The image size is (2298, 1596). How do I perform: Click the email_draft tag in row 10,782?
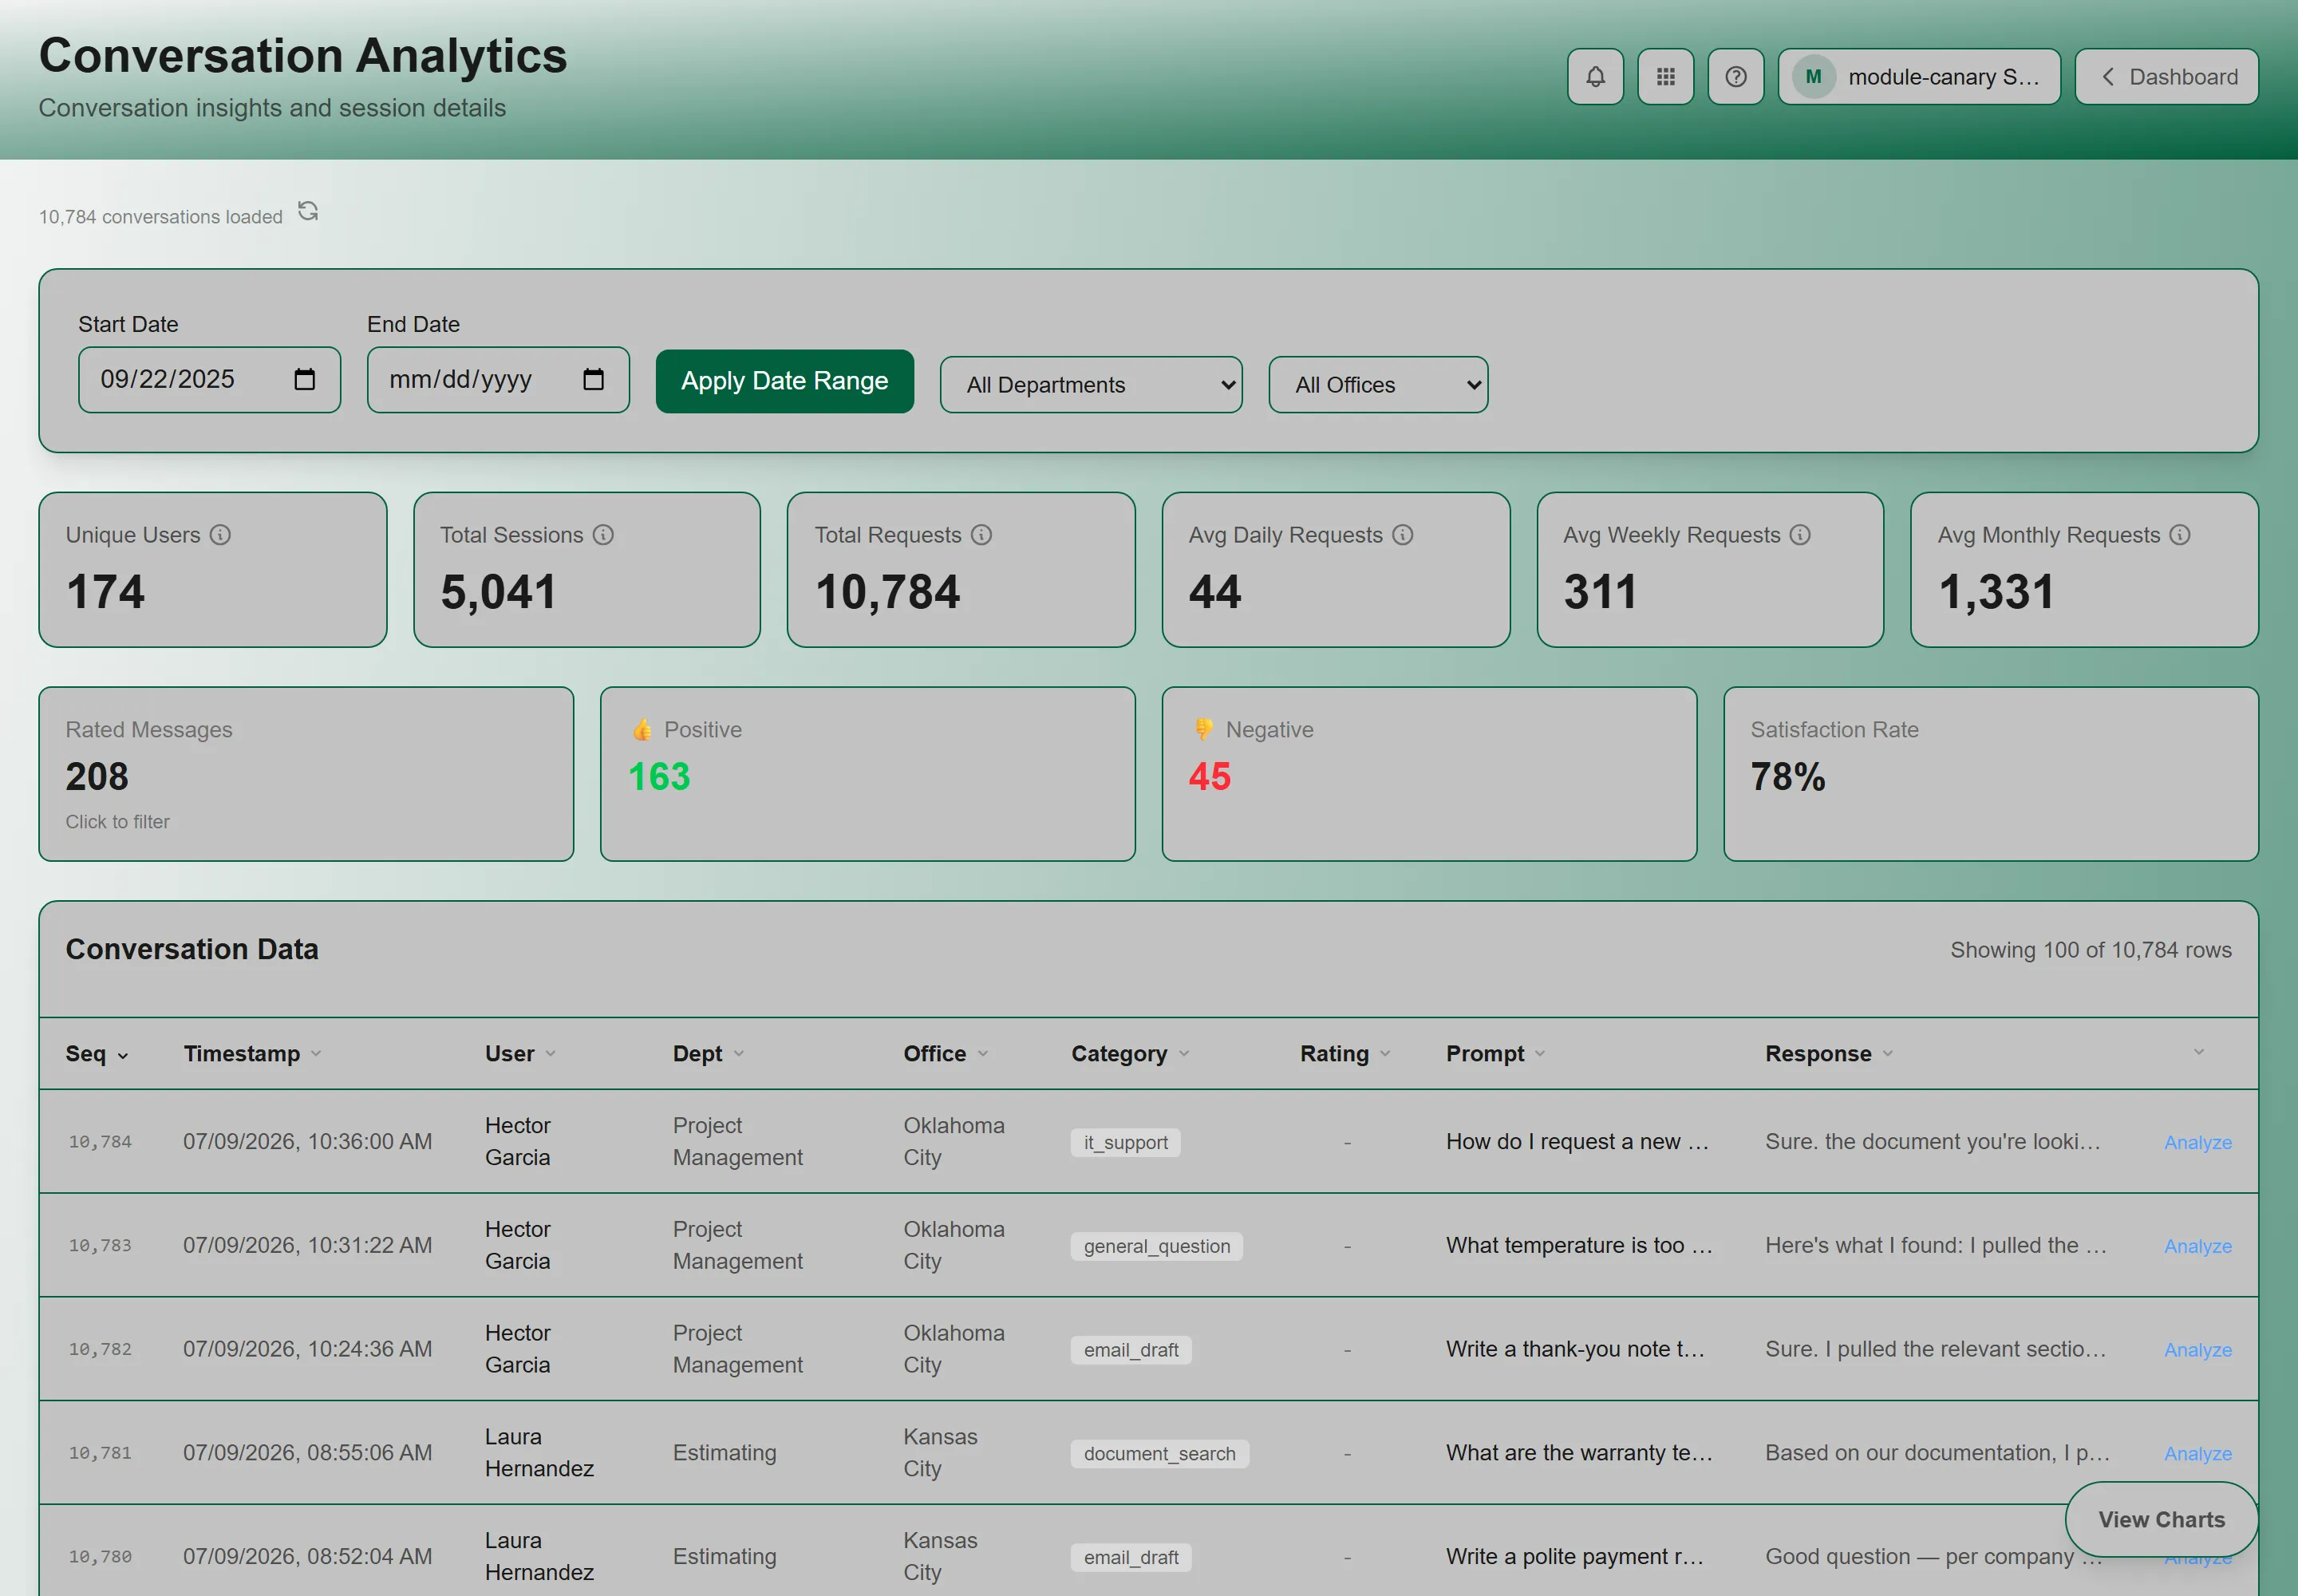[1130, 1351]
